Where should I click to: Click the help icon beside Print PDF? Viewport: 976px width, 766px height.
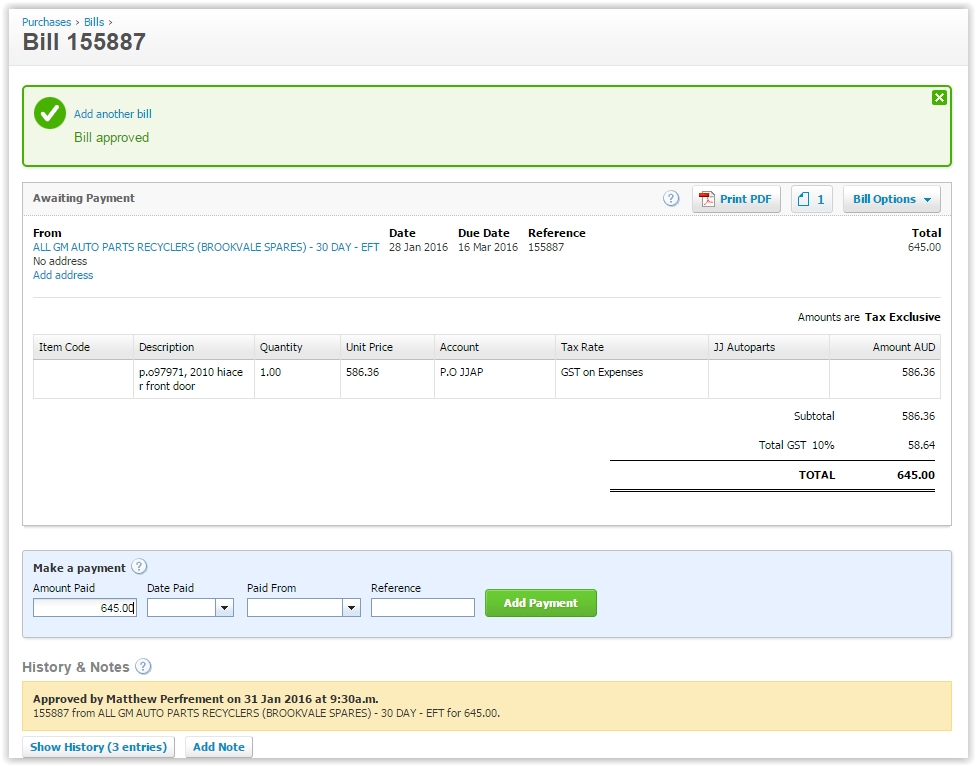(x=671, y=199)
